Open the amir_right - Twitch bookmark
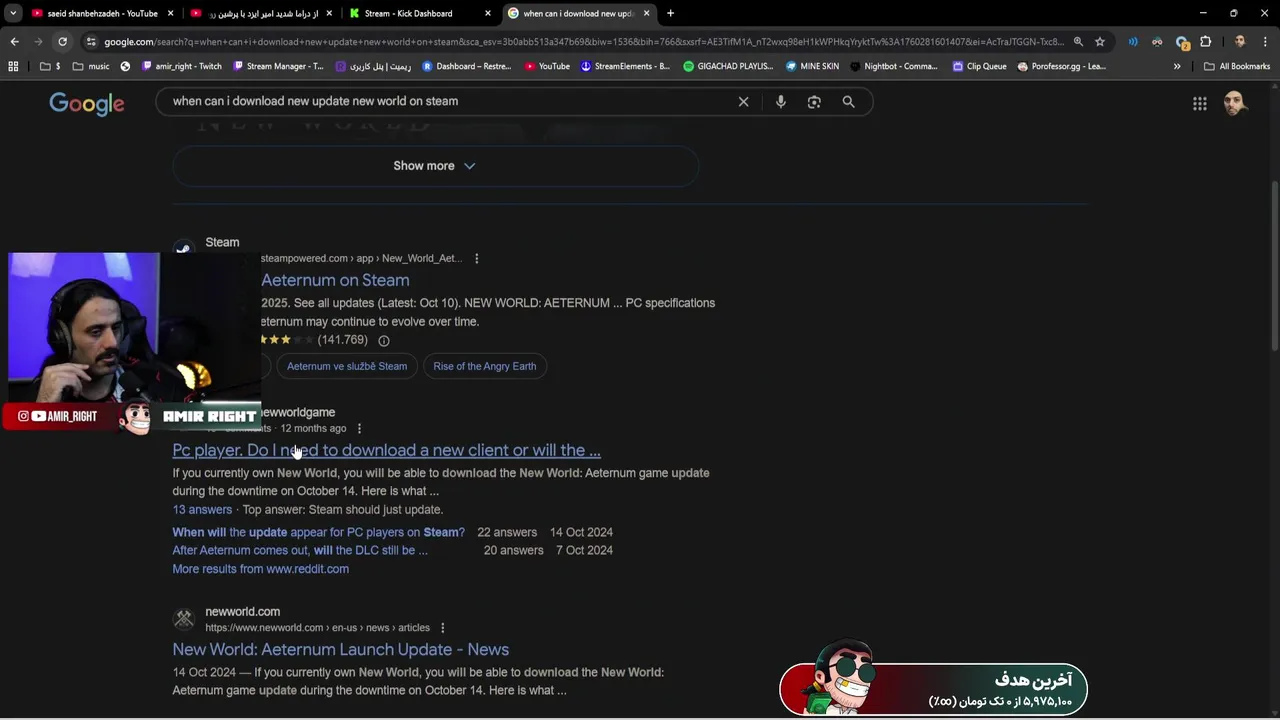Image resolution: width=1280 pixels, height=720 pixels. pyautogui.click(x=182, y=66)
